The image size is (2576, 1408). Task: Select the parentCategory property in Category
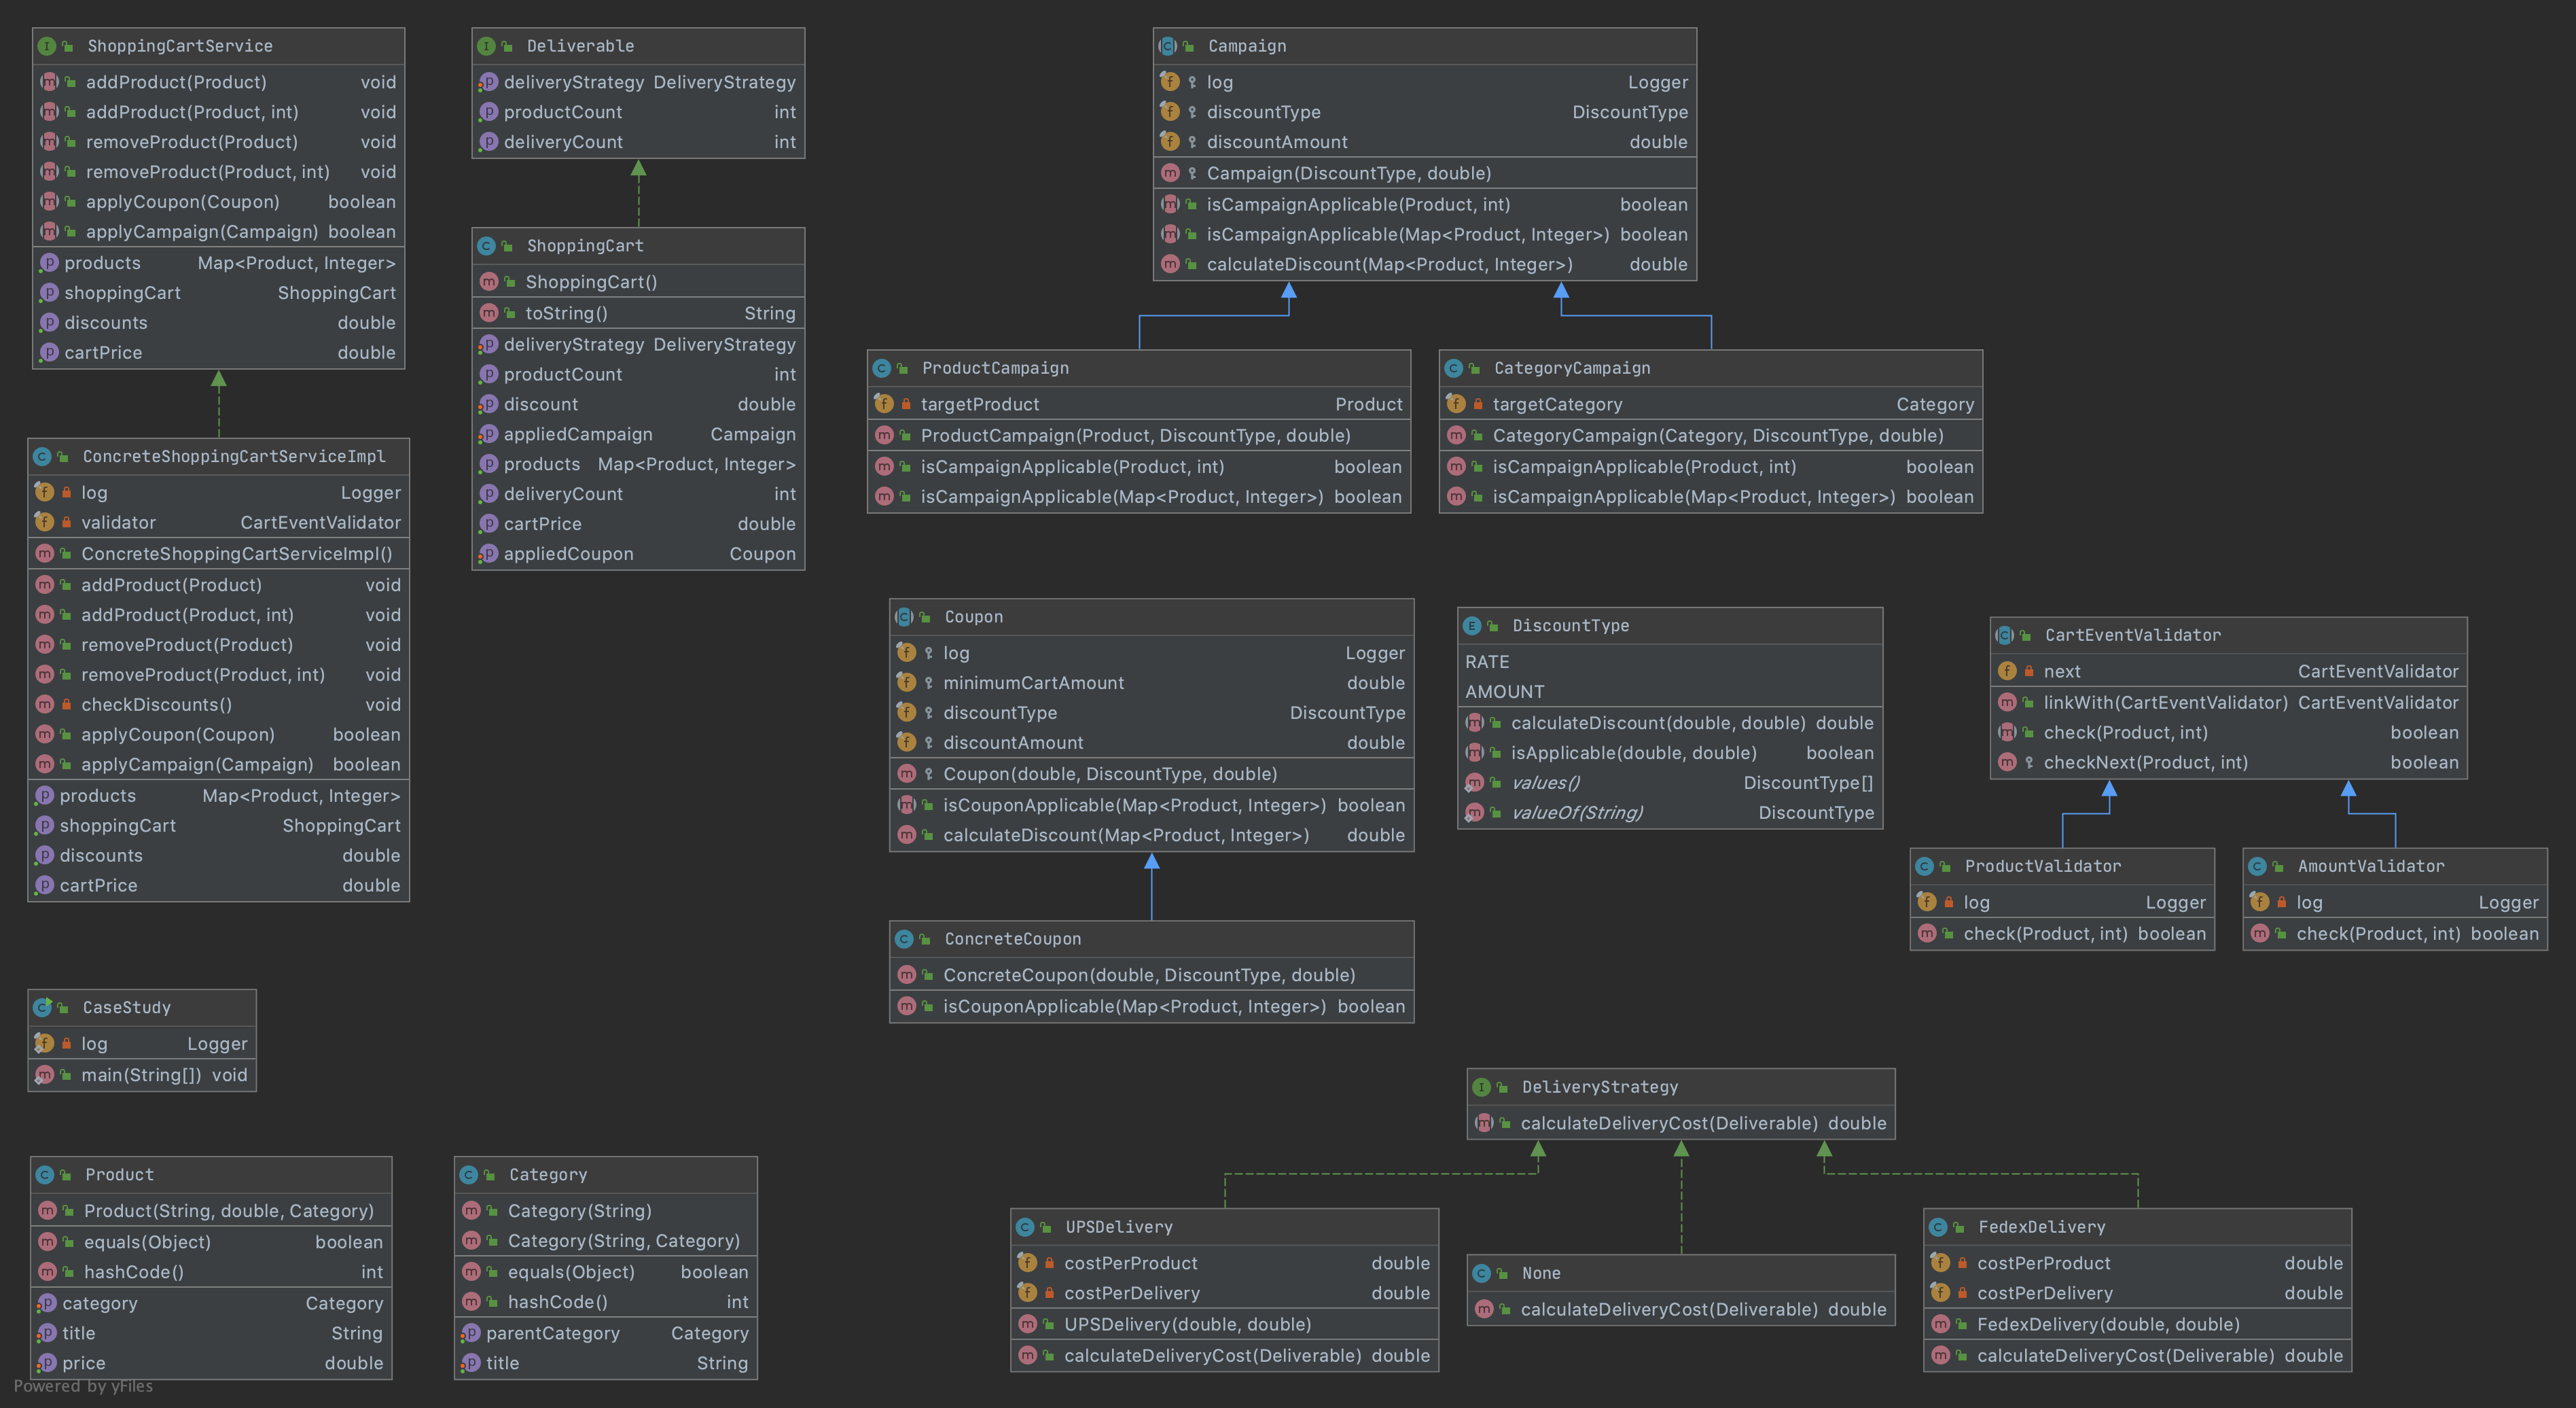[552, 1333]
